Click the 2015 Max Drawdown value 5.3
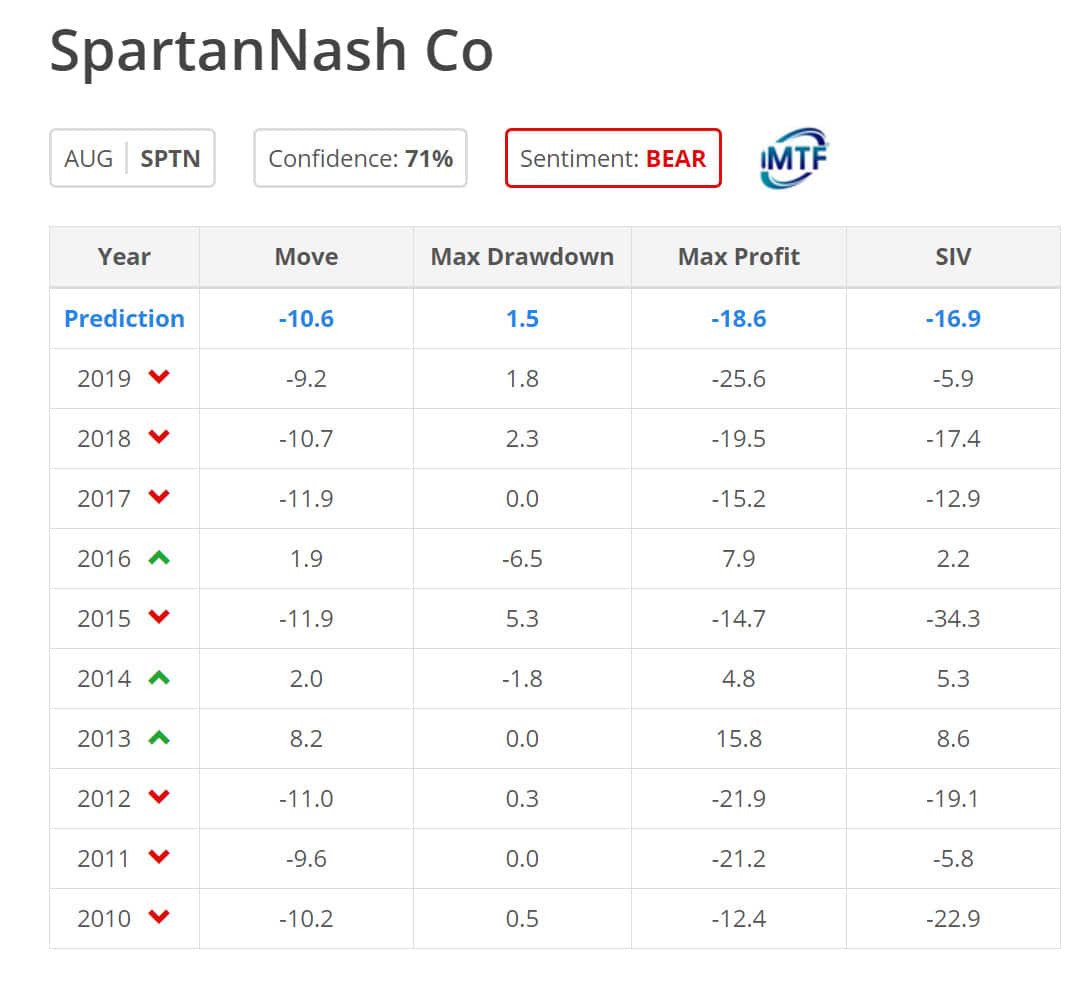Image resolution: width=1088 pixels, height=987 pixels. [x=522, y=619]
